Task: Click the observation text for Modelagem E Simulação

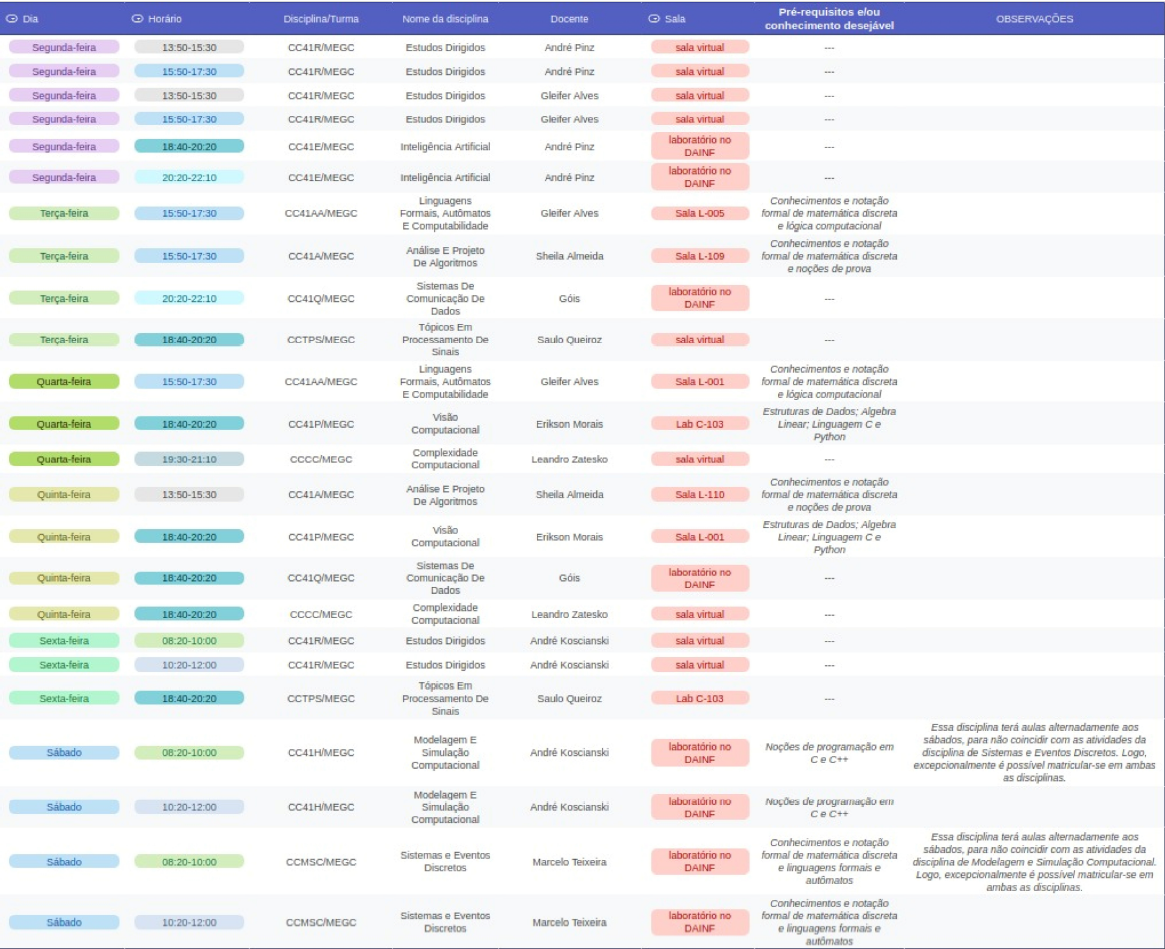Action: (1034, 752)
